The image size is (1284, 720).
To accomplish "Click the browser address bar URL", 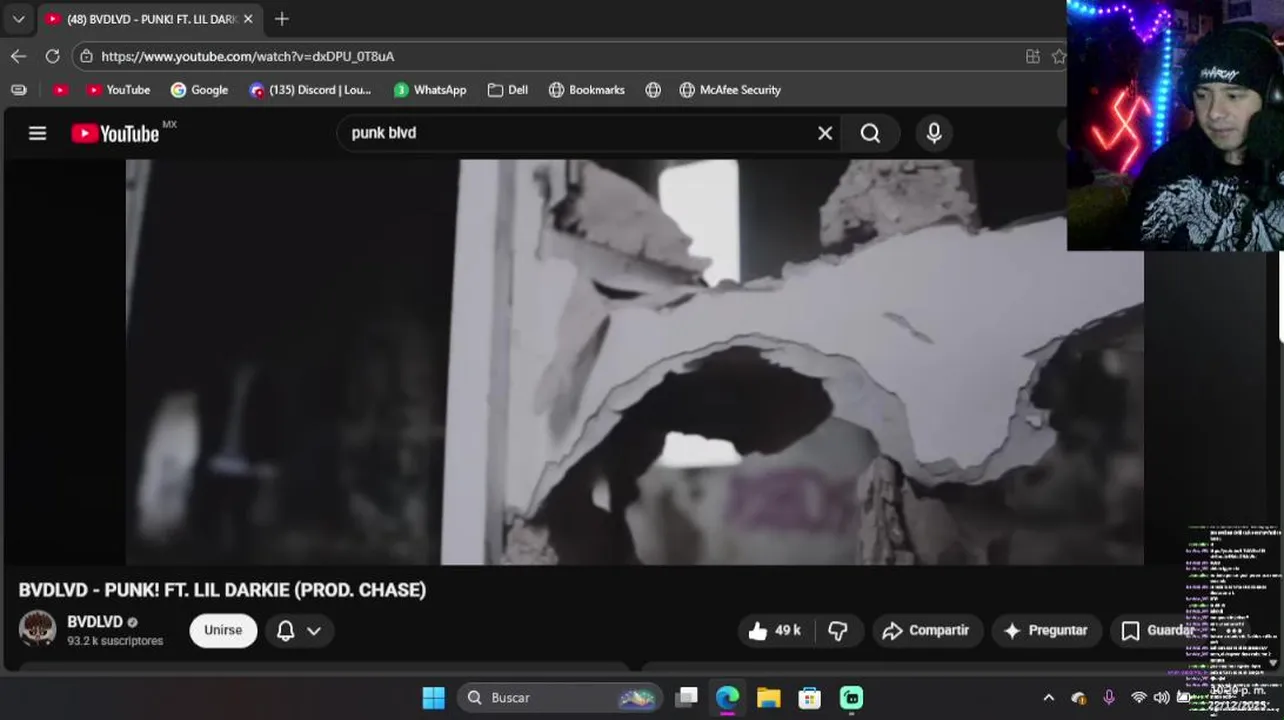I will pyautogui.click(x=248, y=57).
